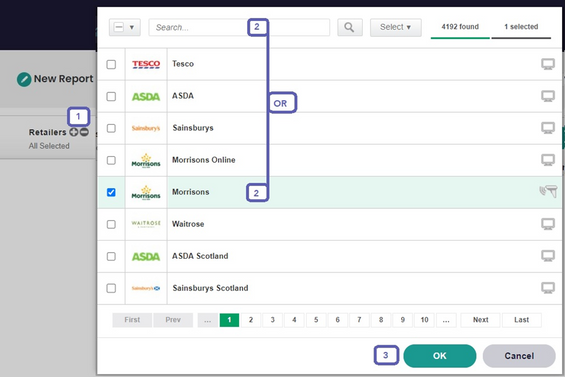
Task: Click the Prev page button
Action: point(173,320)
